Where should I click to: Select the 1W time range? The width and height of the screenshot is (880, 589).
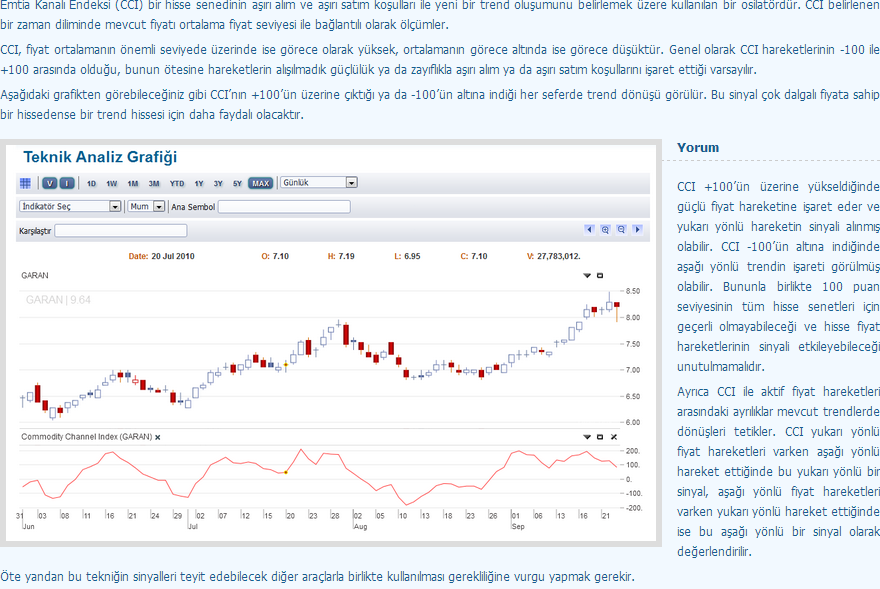pos(112,184)
